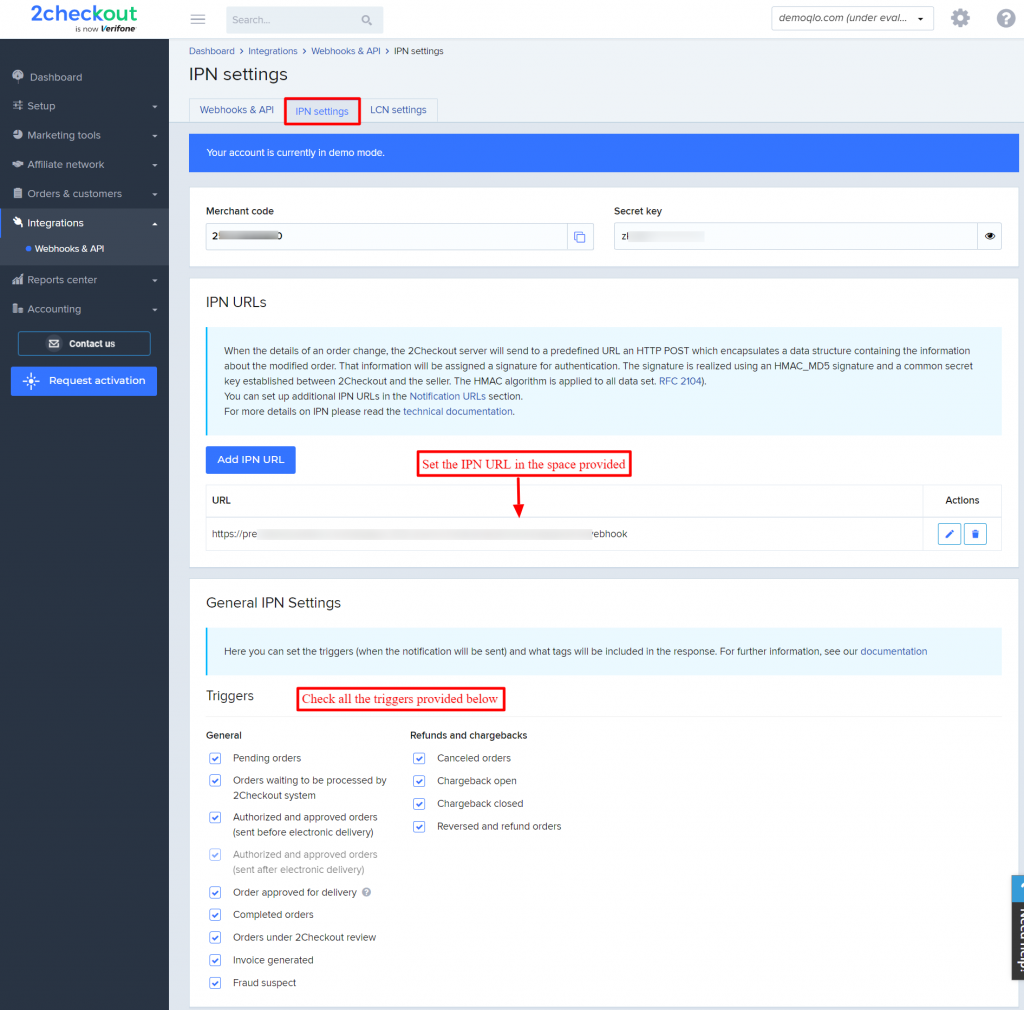Edit the IPN URL with pencil icon
The width and height of the screenshot is (1024, 1010).
(949, 534)
